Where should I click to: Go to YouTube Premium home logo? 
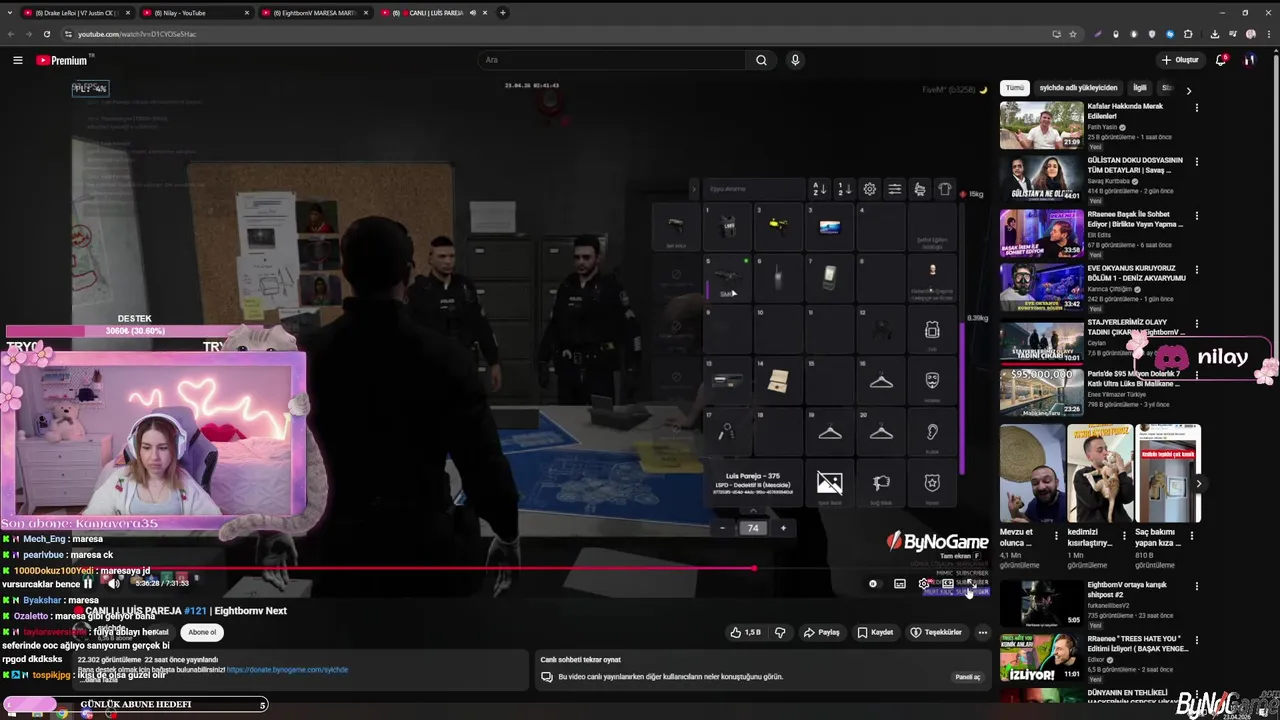(63, 60)
